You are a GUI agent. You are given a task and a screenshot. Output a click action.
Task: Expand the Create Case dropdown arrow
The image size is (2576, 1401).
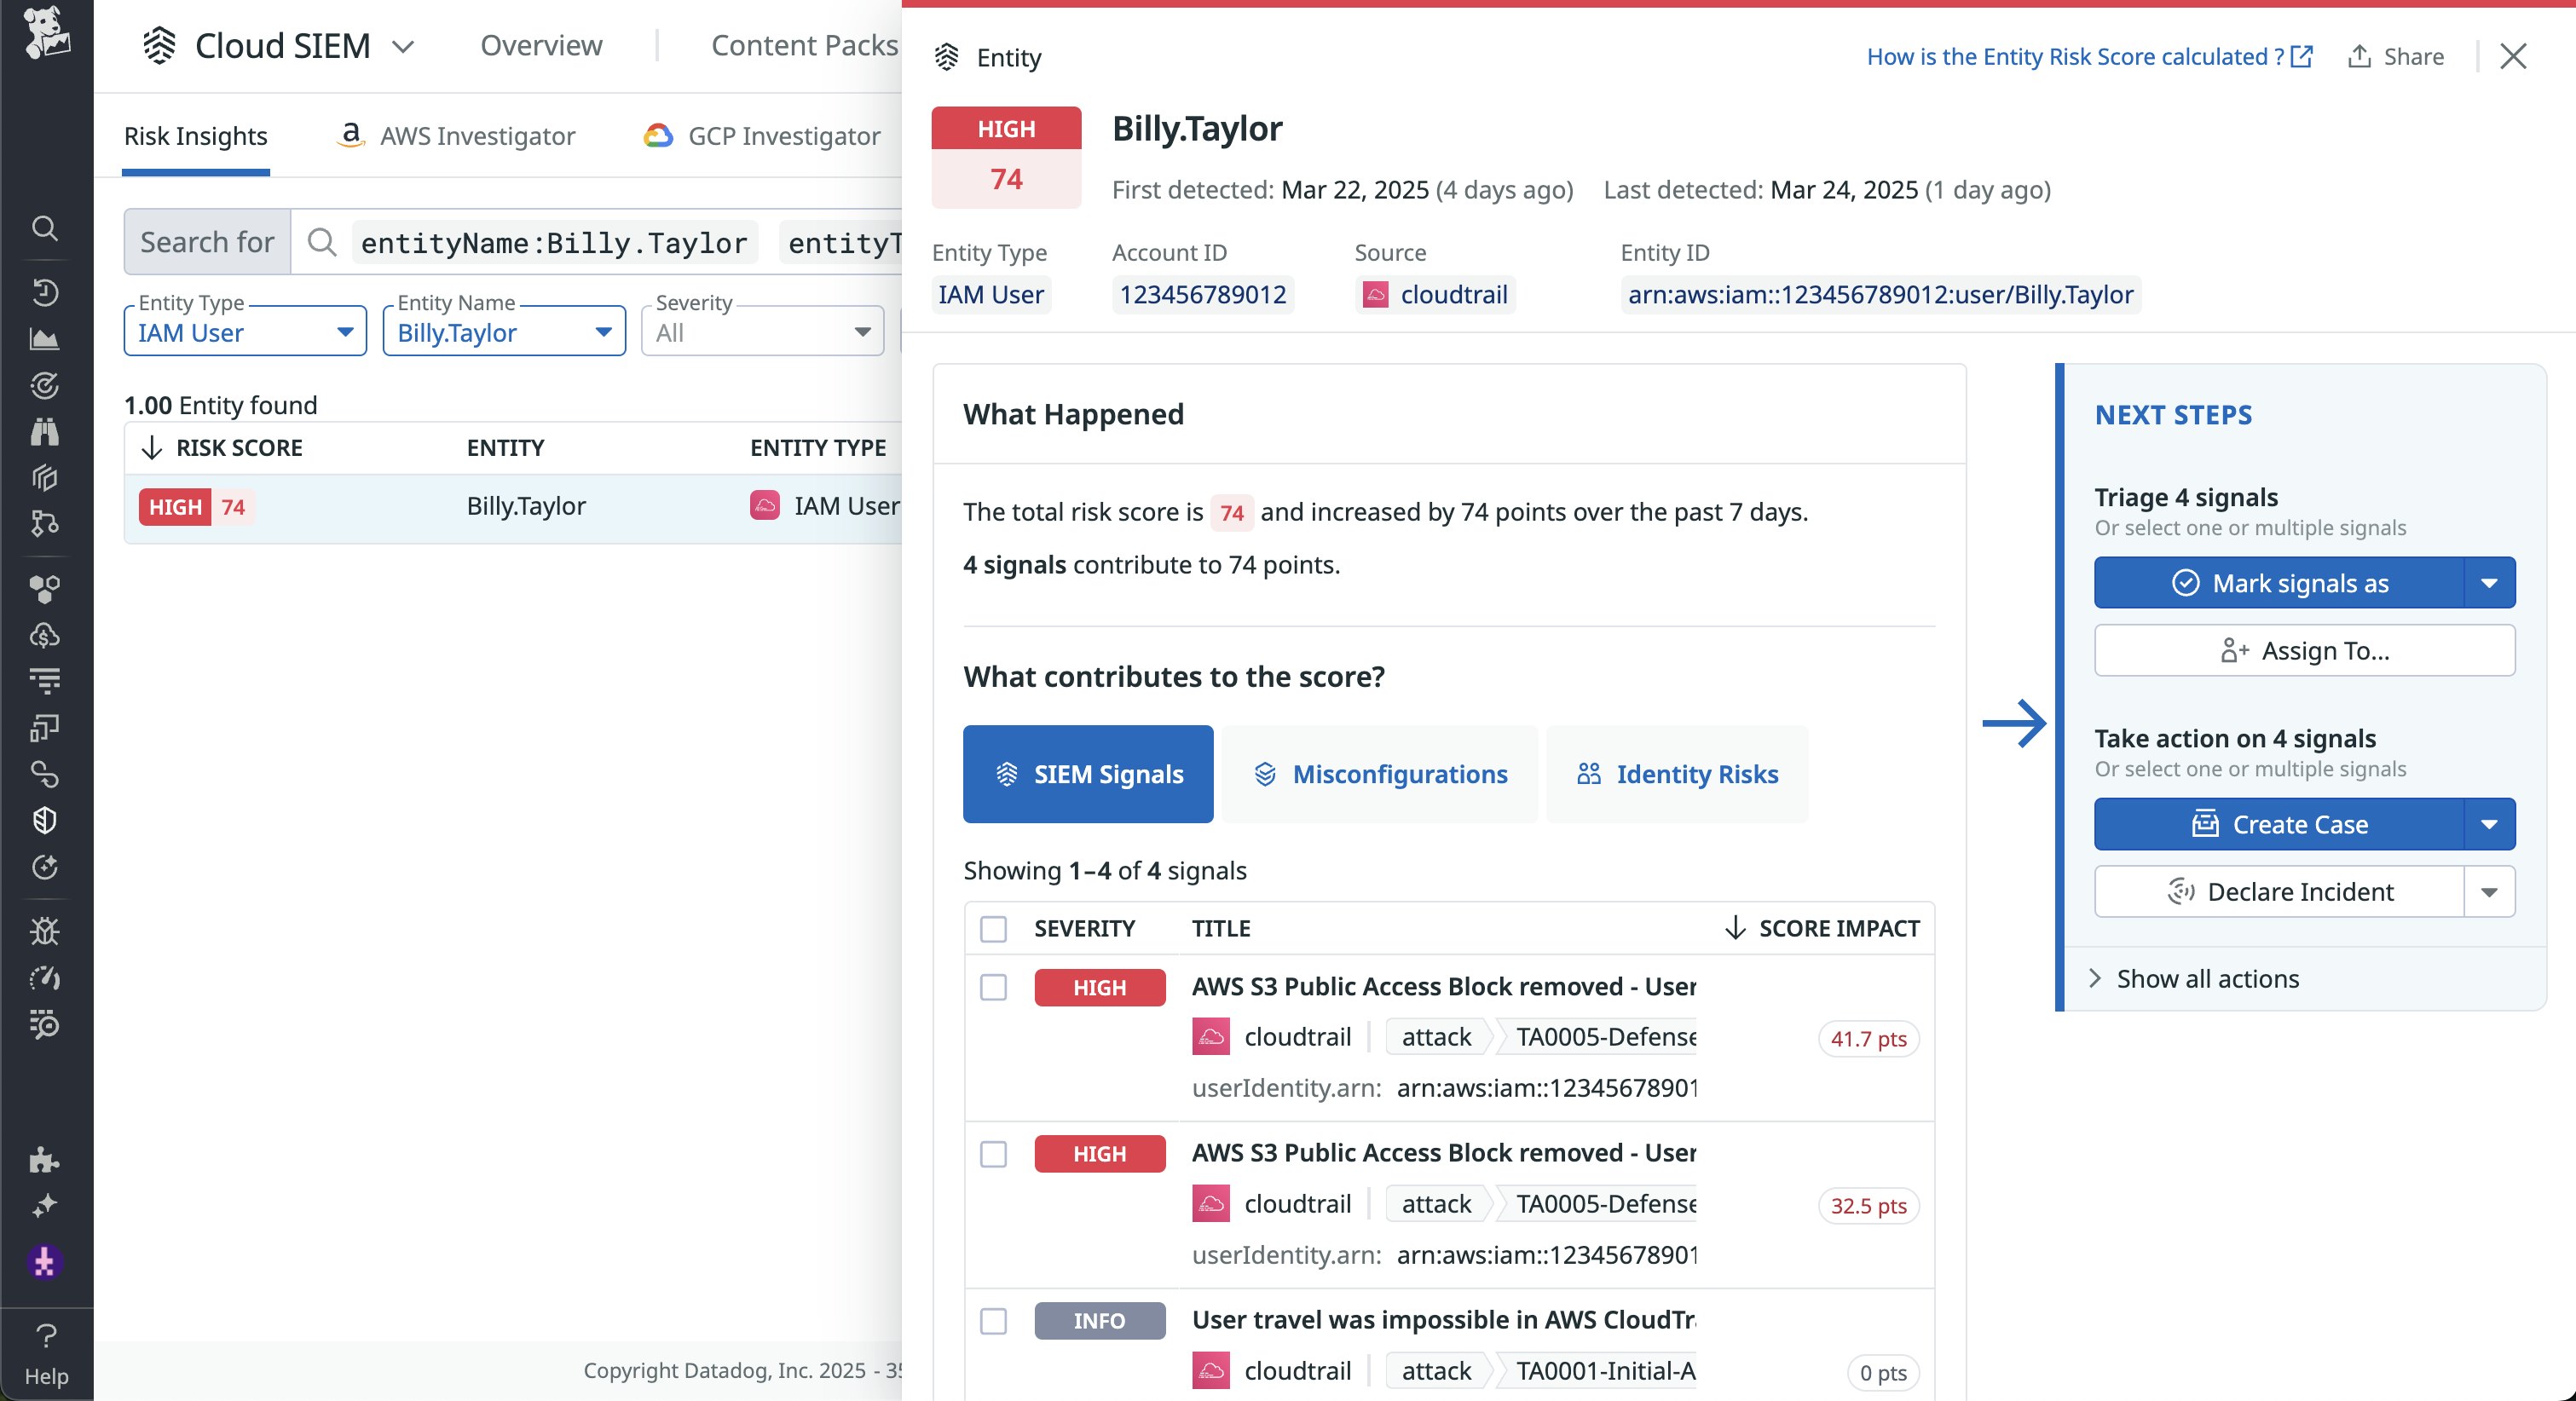[x=2489, y=825]
